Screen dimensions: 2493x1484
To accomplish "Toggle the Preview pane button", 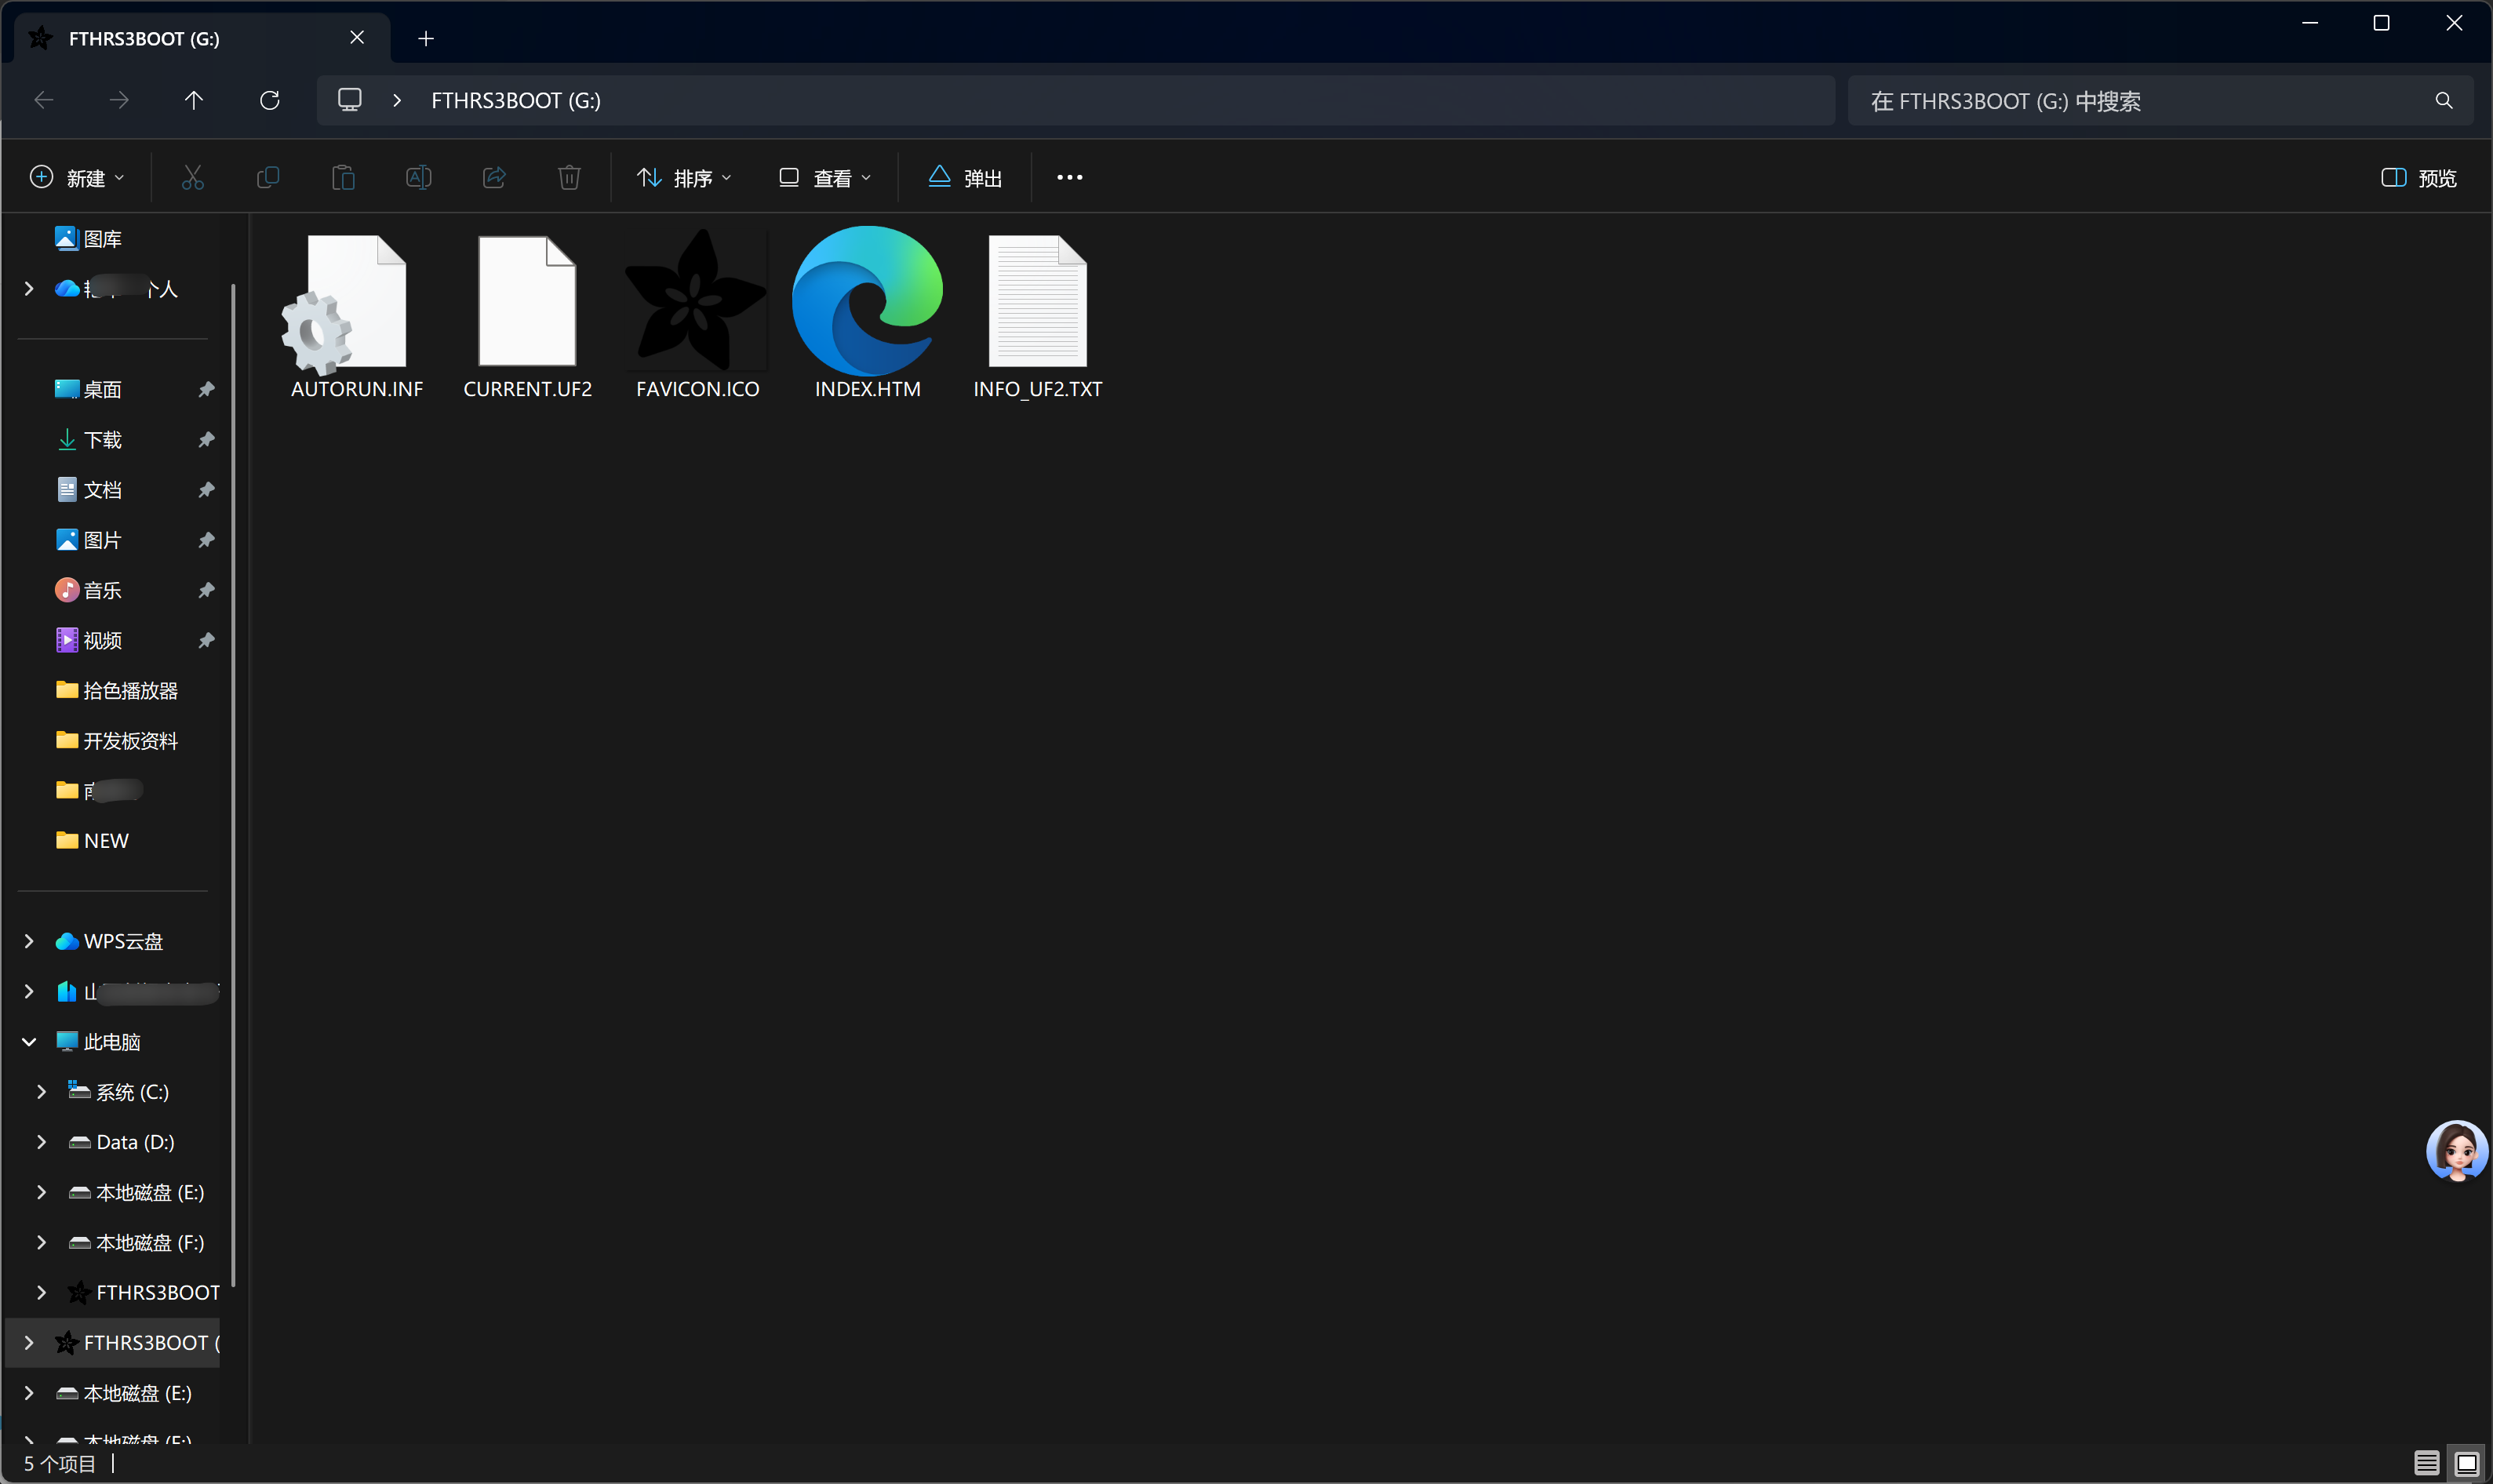I will tap(2419, 178).
